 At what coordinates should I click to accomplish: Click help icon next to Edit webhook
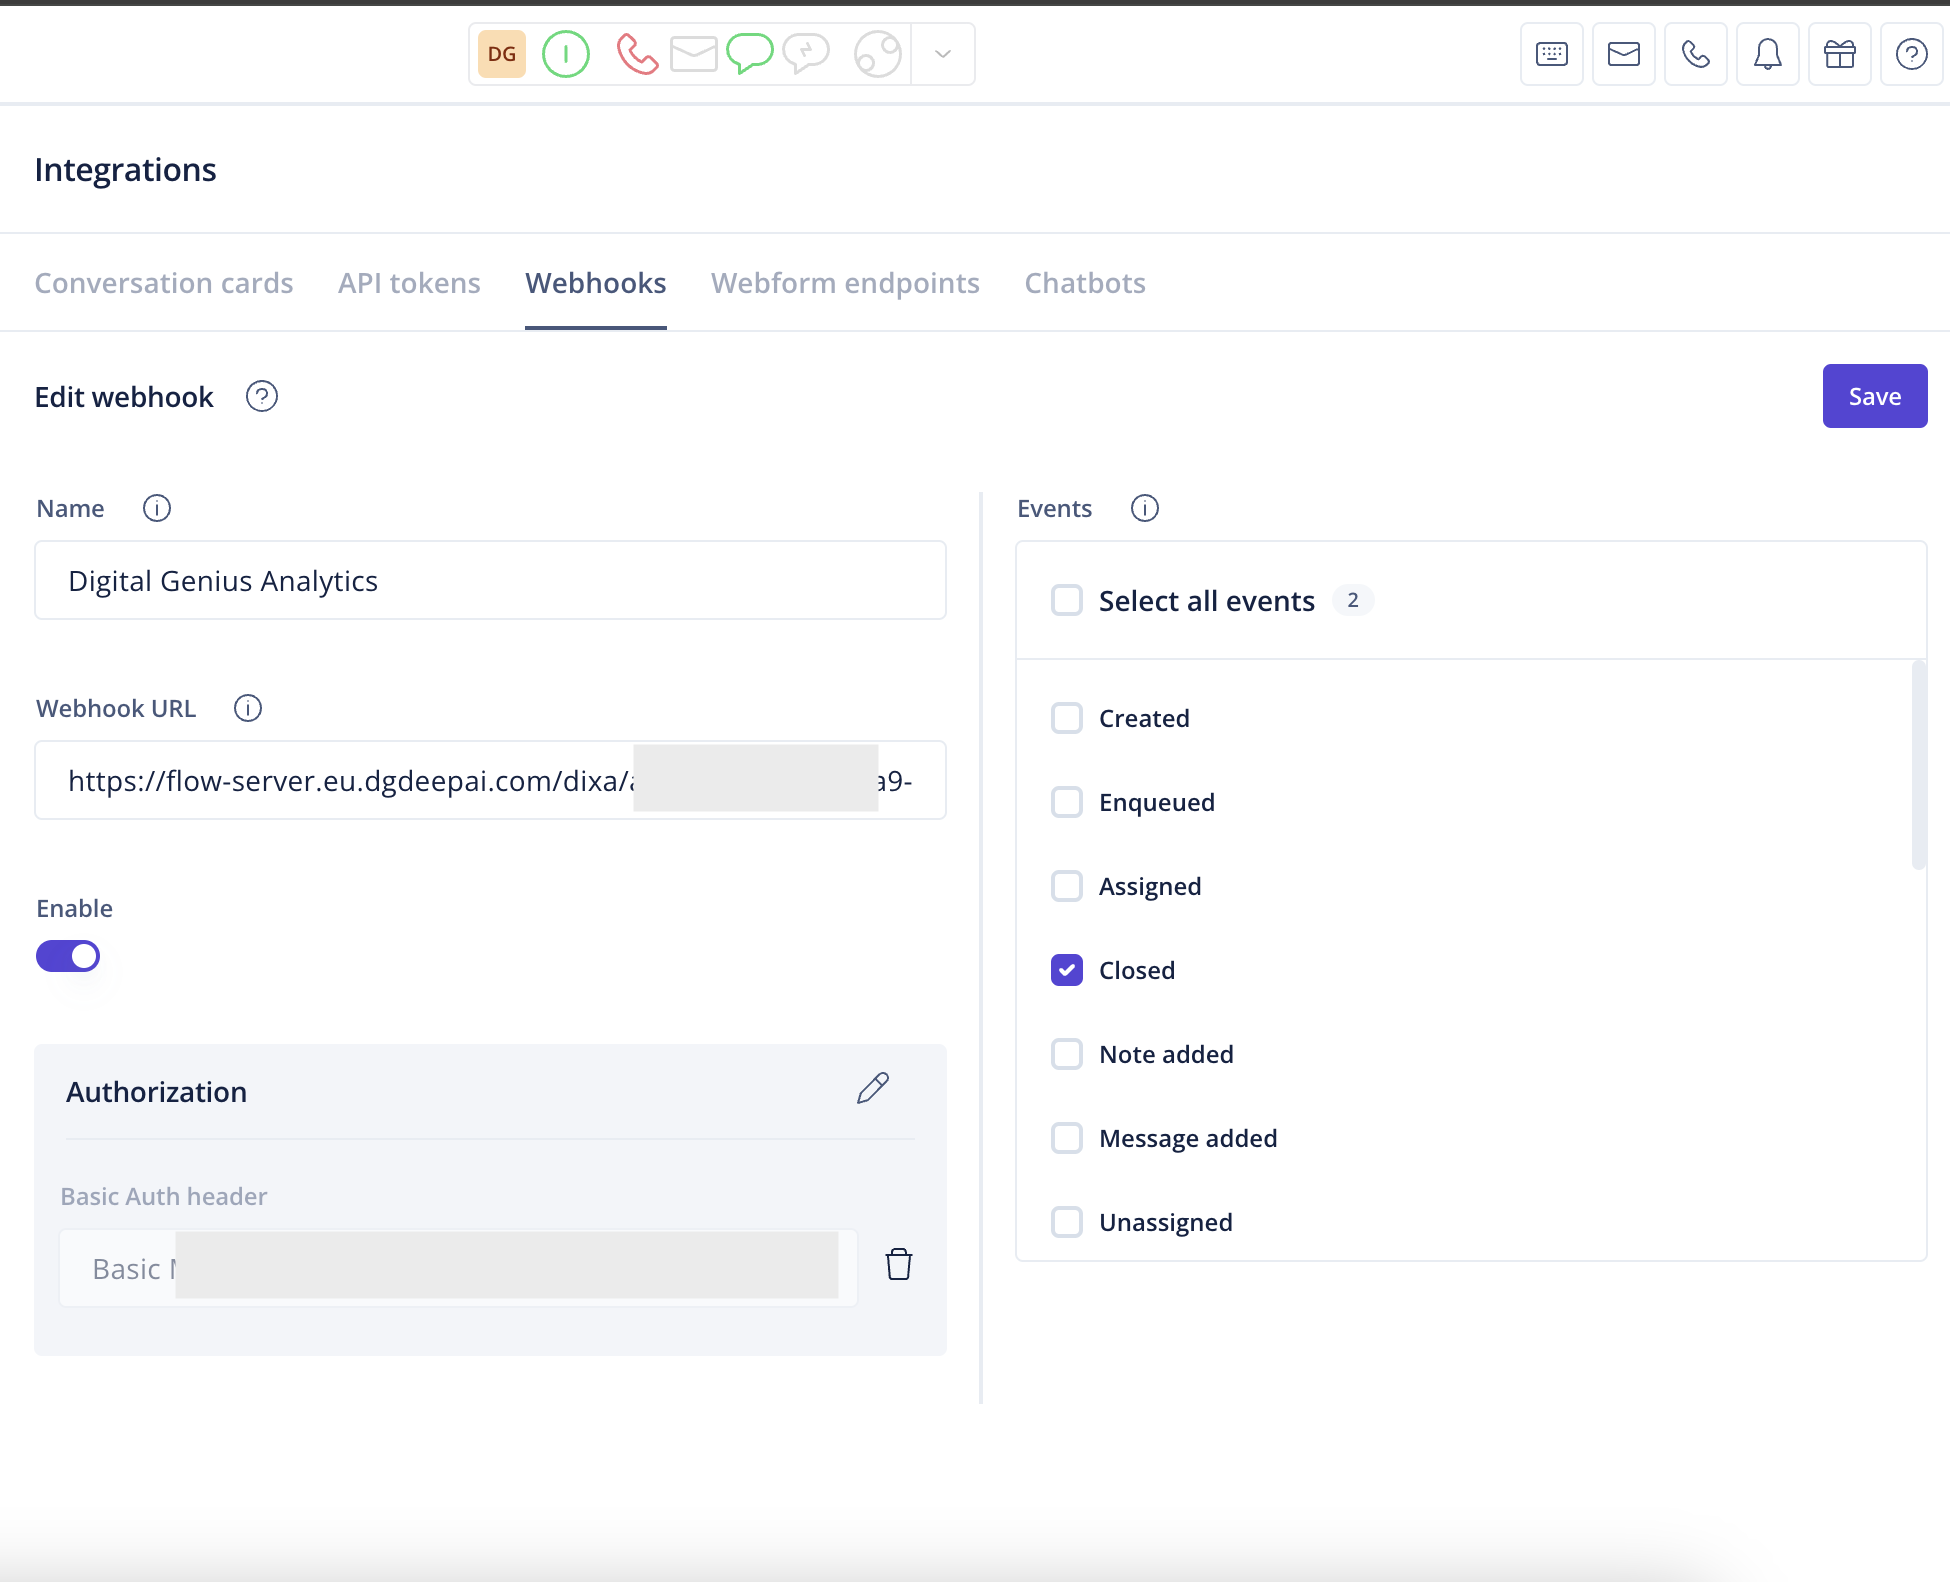(x=262, y=397)
